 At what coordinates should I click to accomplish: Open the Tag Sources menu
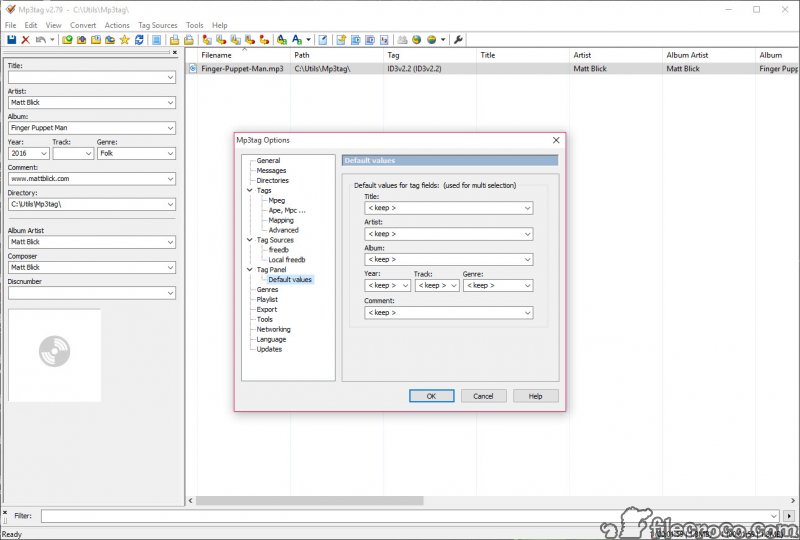(158, 25)
